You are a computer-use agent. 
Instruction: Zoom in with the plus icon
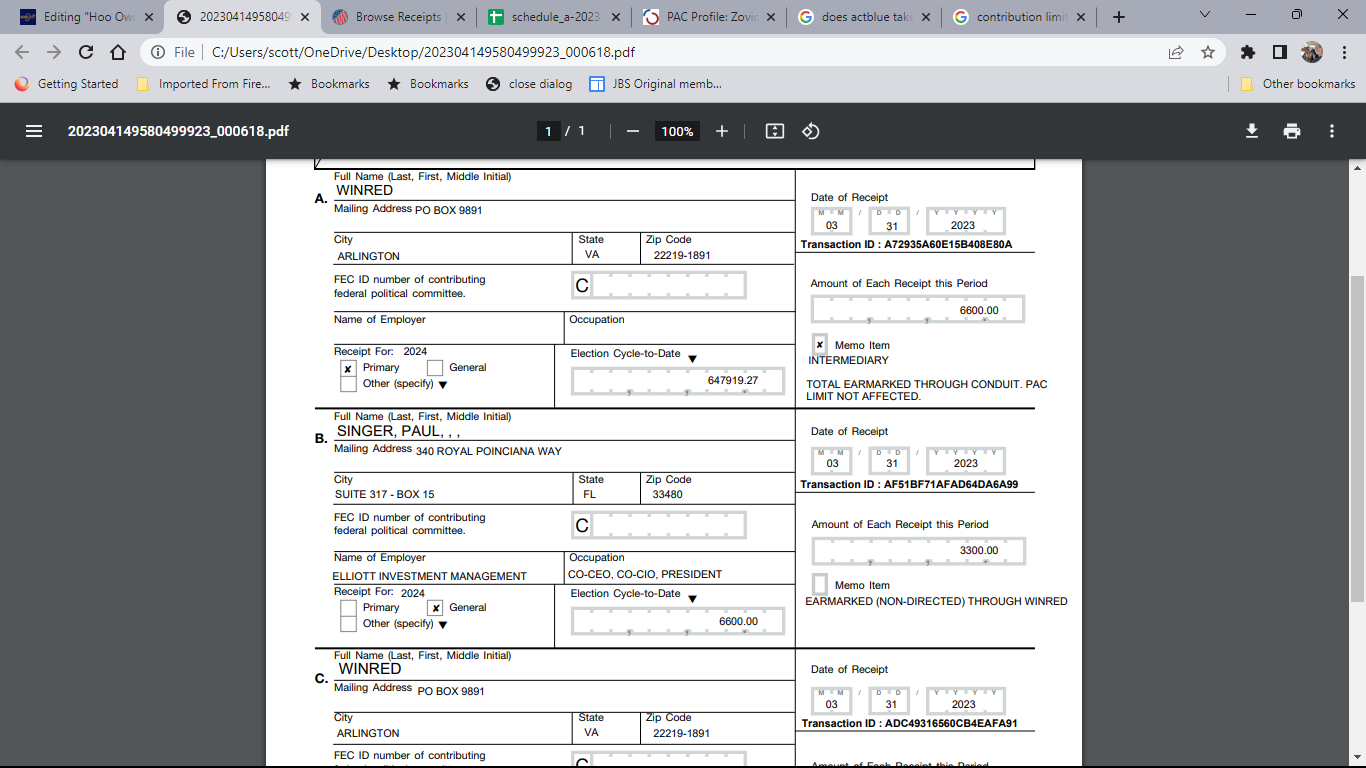click(722, 131)
